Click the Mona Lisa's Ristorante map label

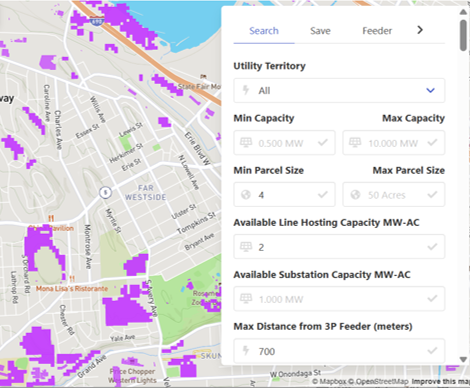[x=72, y=289]
